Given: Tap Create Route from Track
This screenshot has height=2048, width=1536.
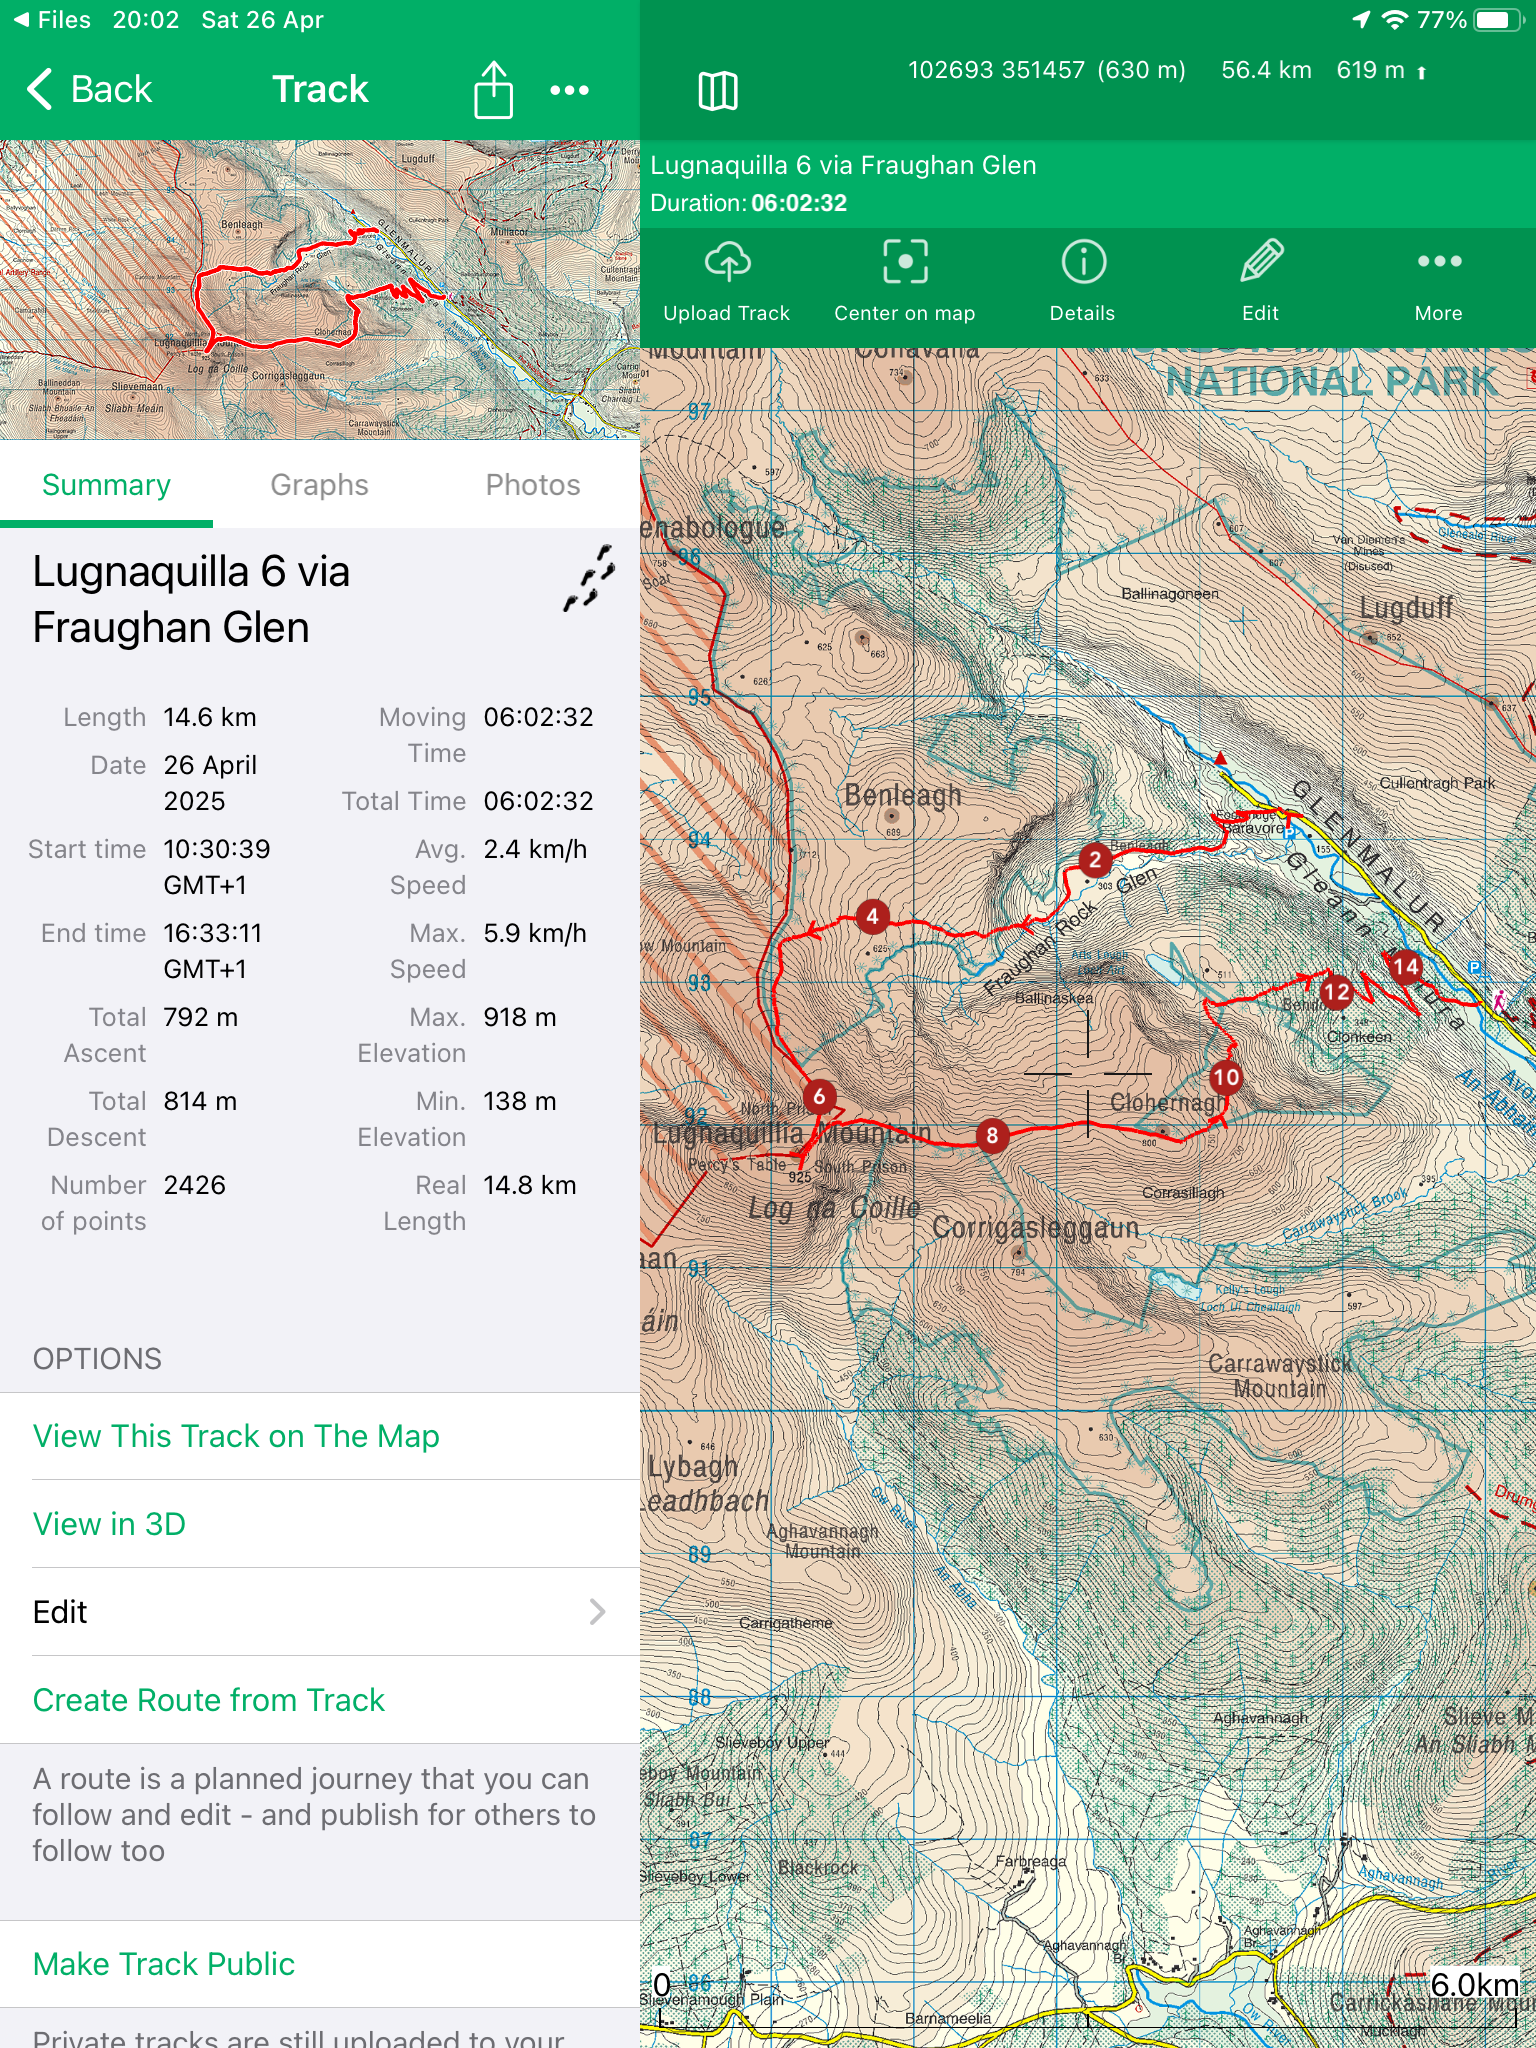Looking at the screenshot, I should (x=208, y=1700).
